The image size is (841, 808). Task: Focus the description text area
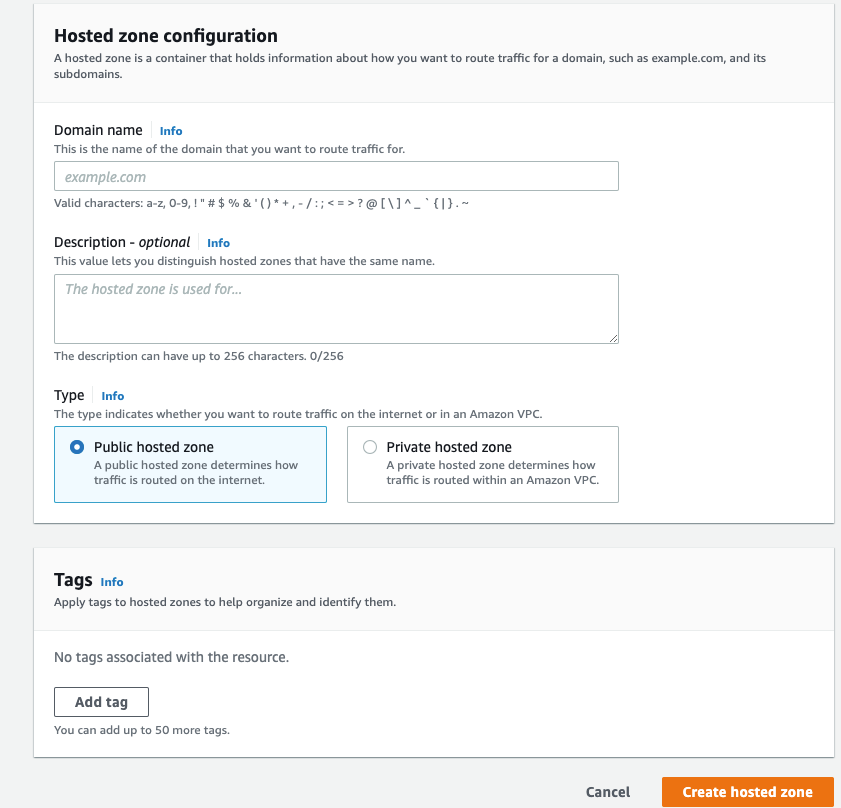(x=336, y=309)
